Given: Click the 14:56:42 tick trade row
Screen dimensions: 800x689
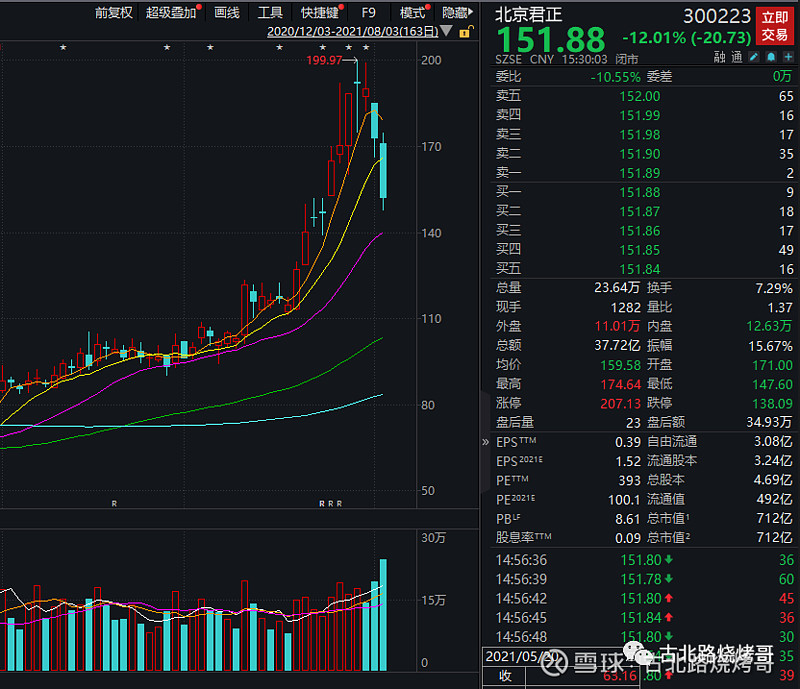Looking at the screenshot, I should pos(644,598).
